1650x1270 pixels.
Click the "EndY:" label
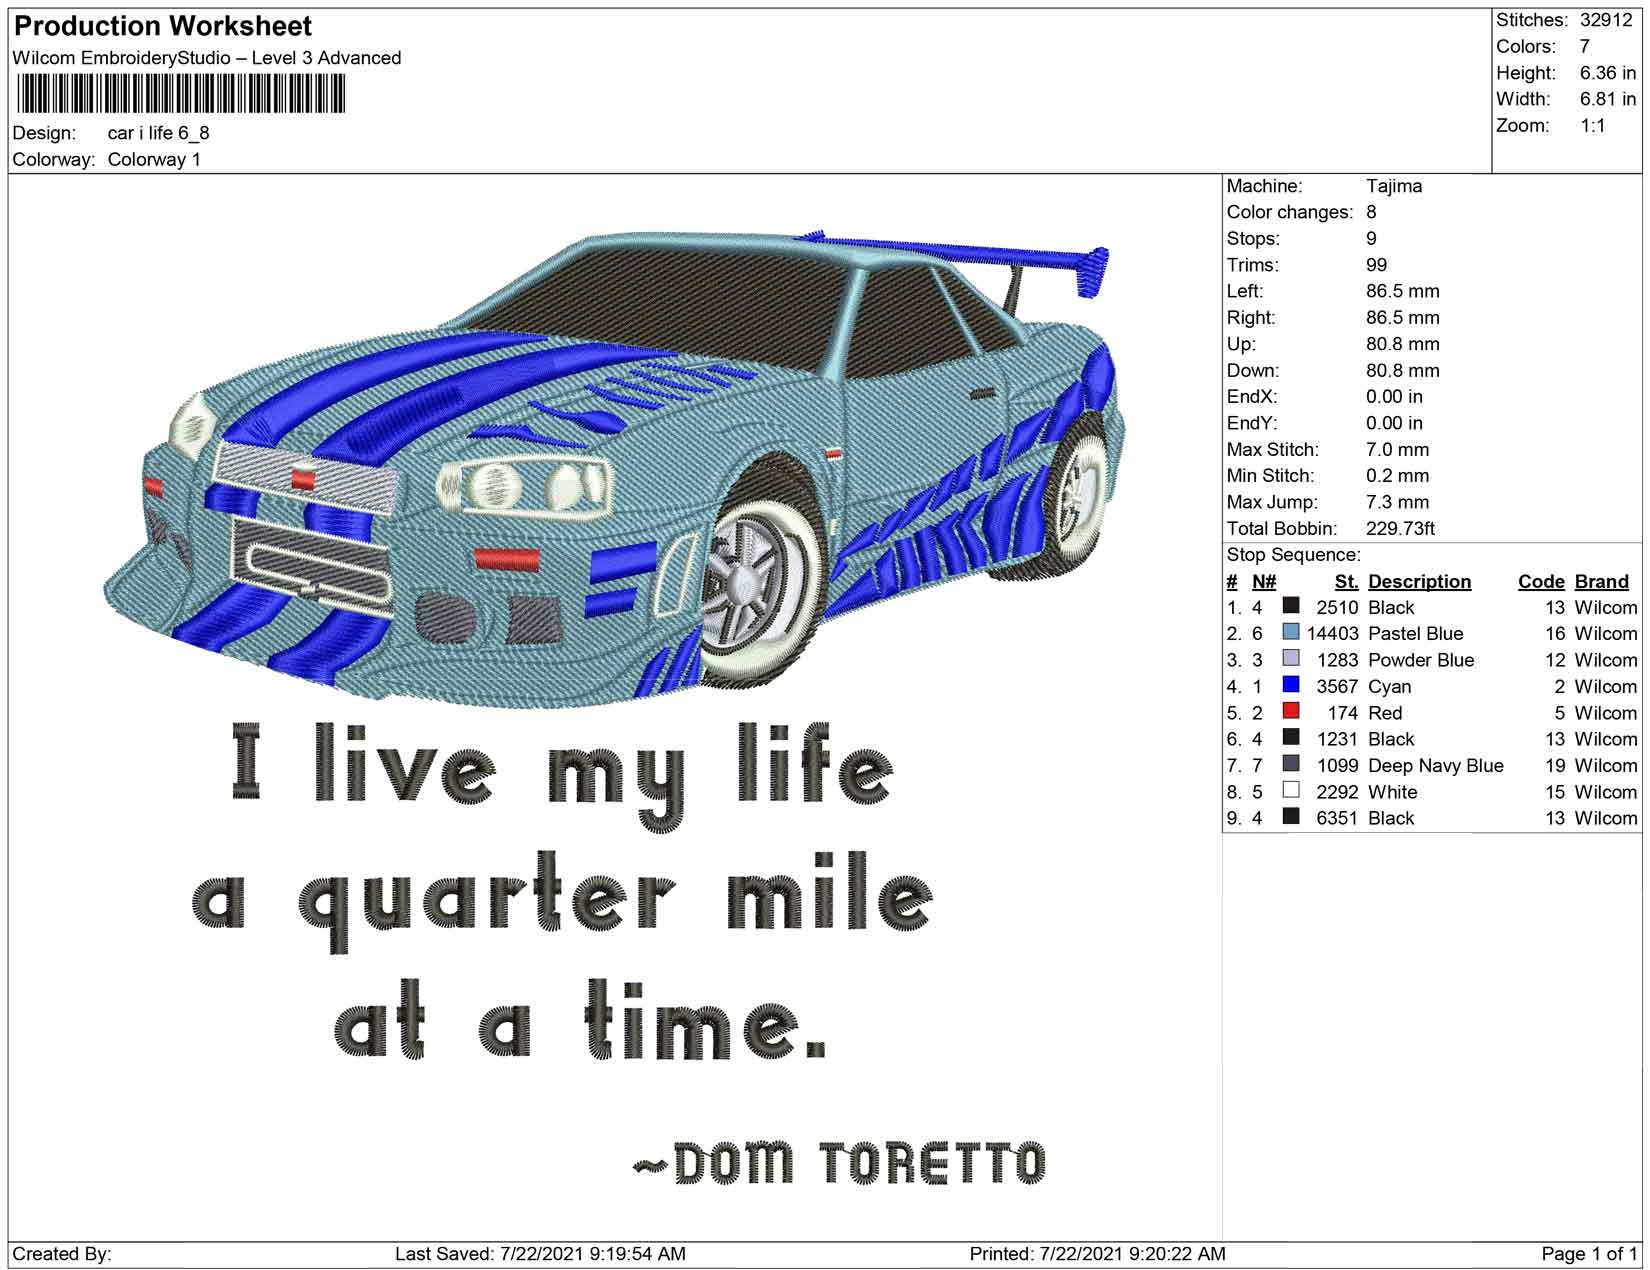click(1252, 423)
